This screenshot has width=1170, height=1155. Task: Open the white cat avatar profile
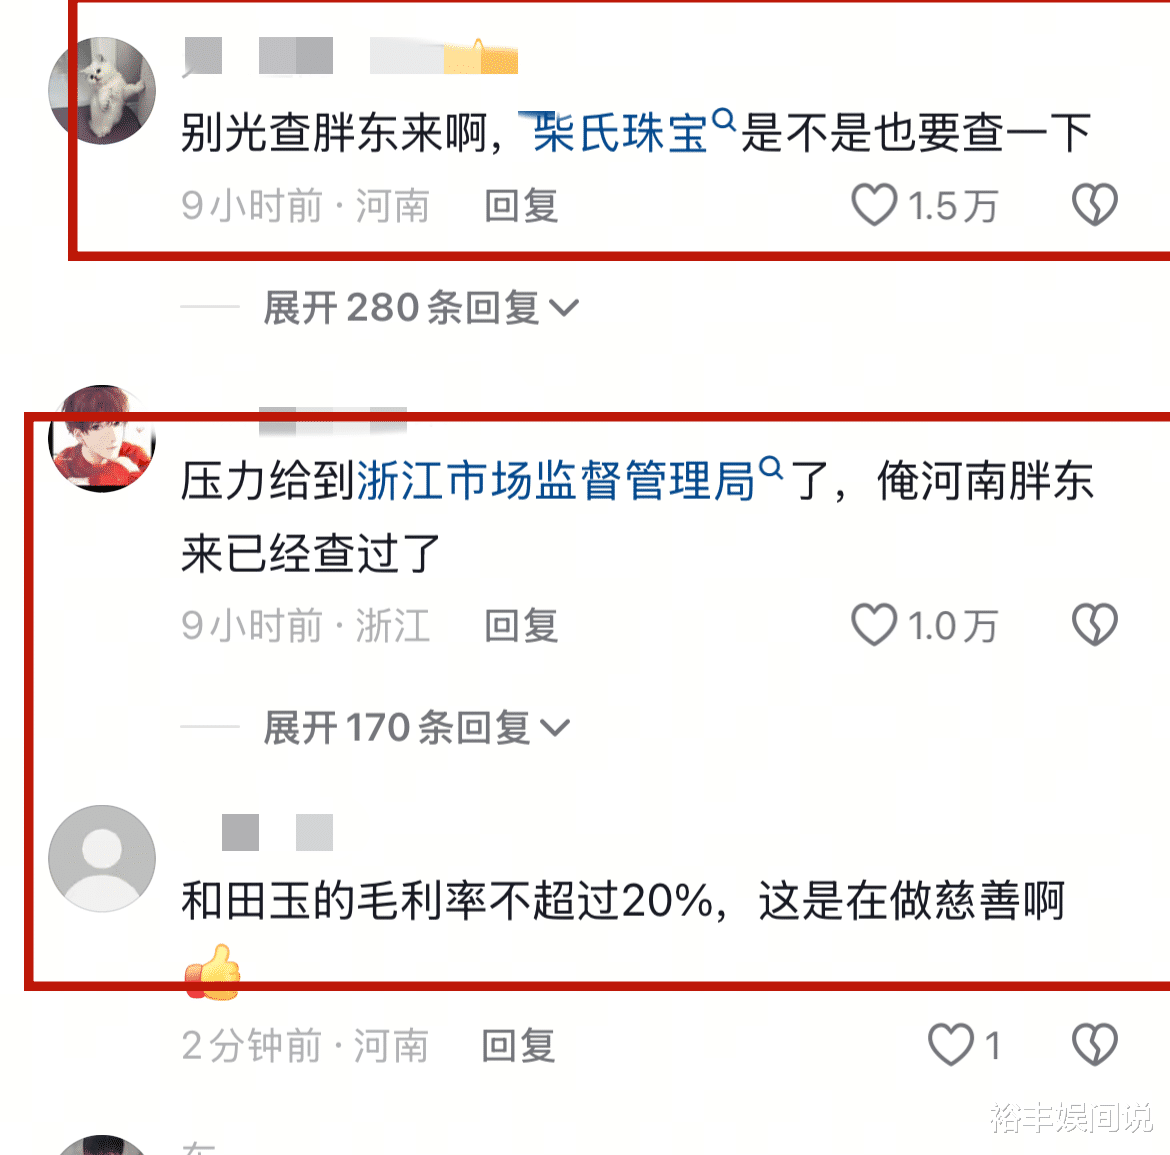click(x=102, y=90)
